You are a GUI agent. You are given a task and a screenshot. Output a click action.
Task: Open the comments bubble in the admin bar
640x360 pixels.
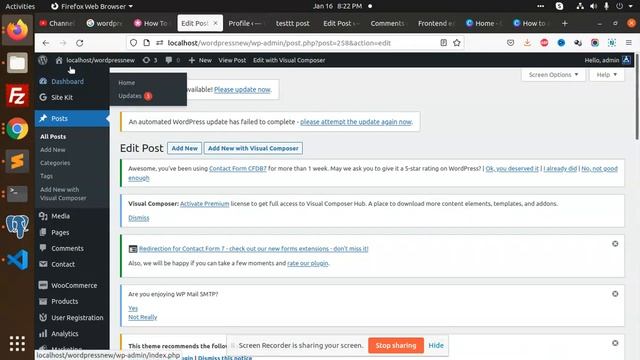[173, 60]
